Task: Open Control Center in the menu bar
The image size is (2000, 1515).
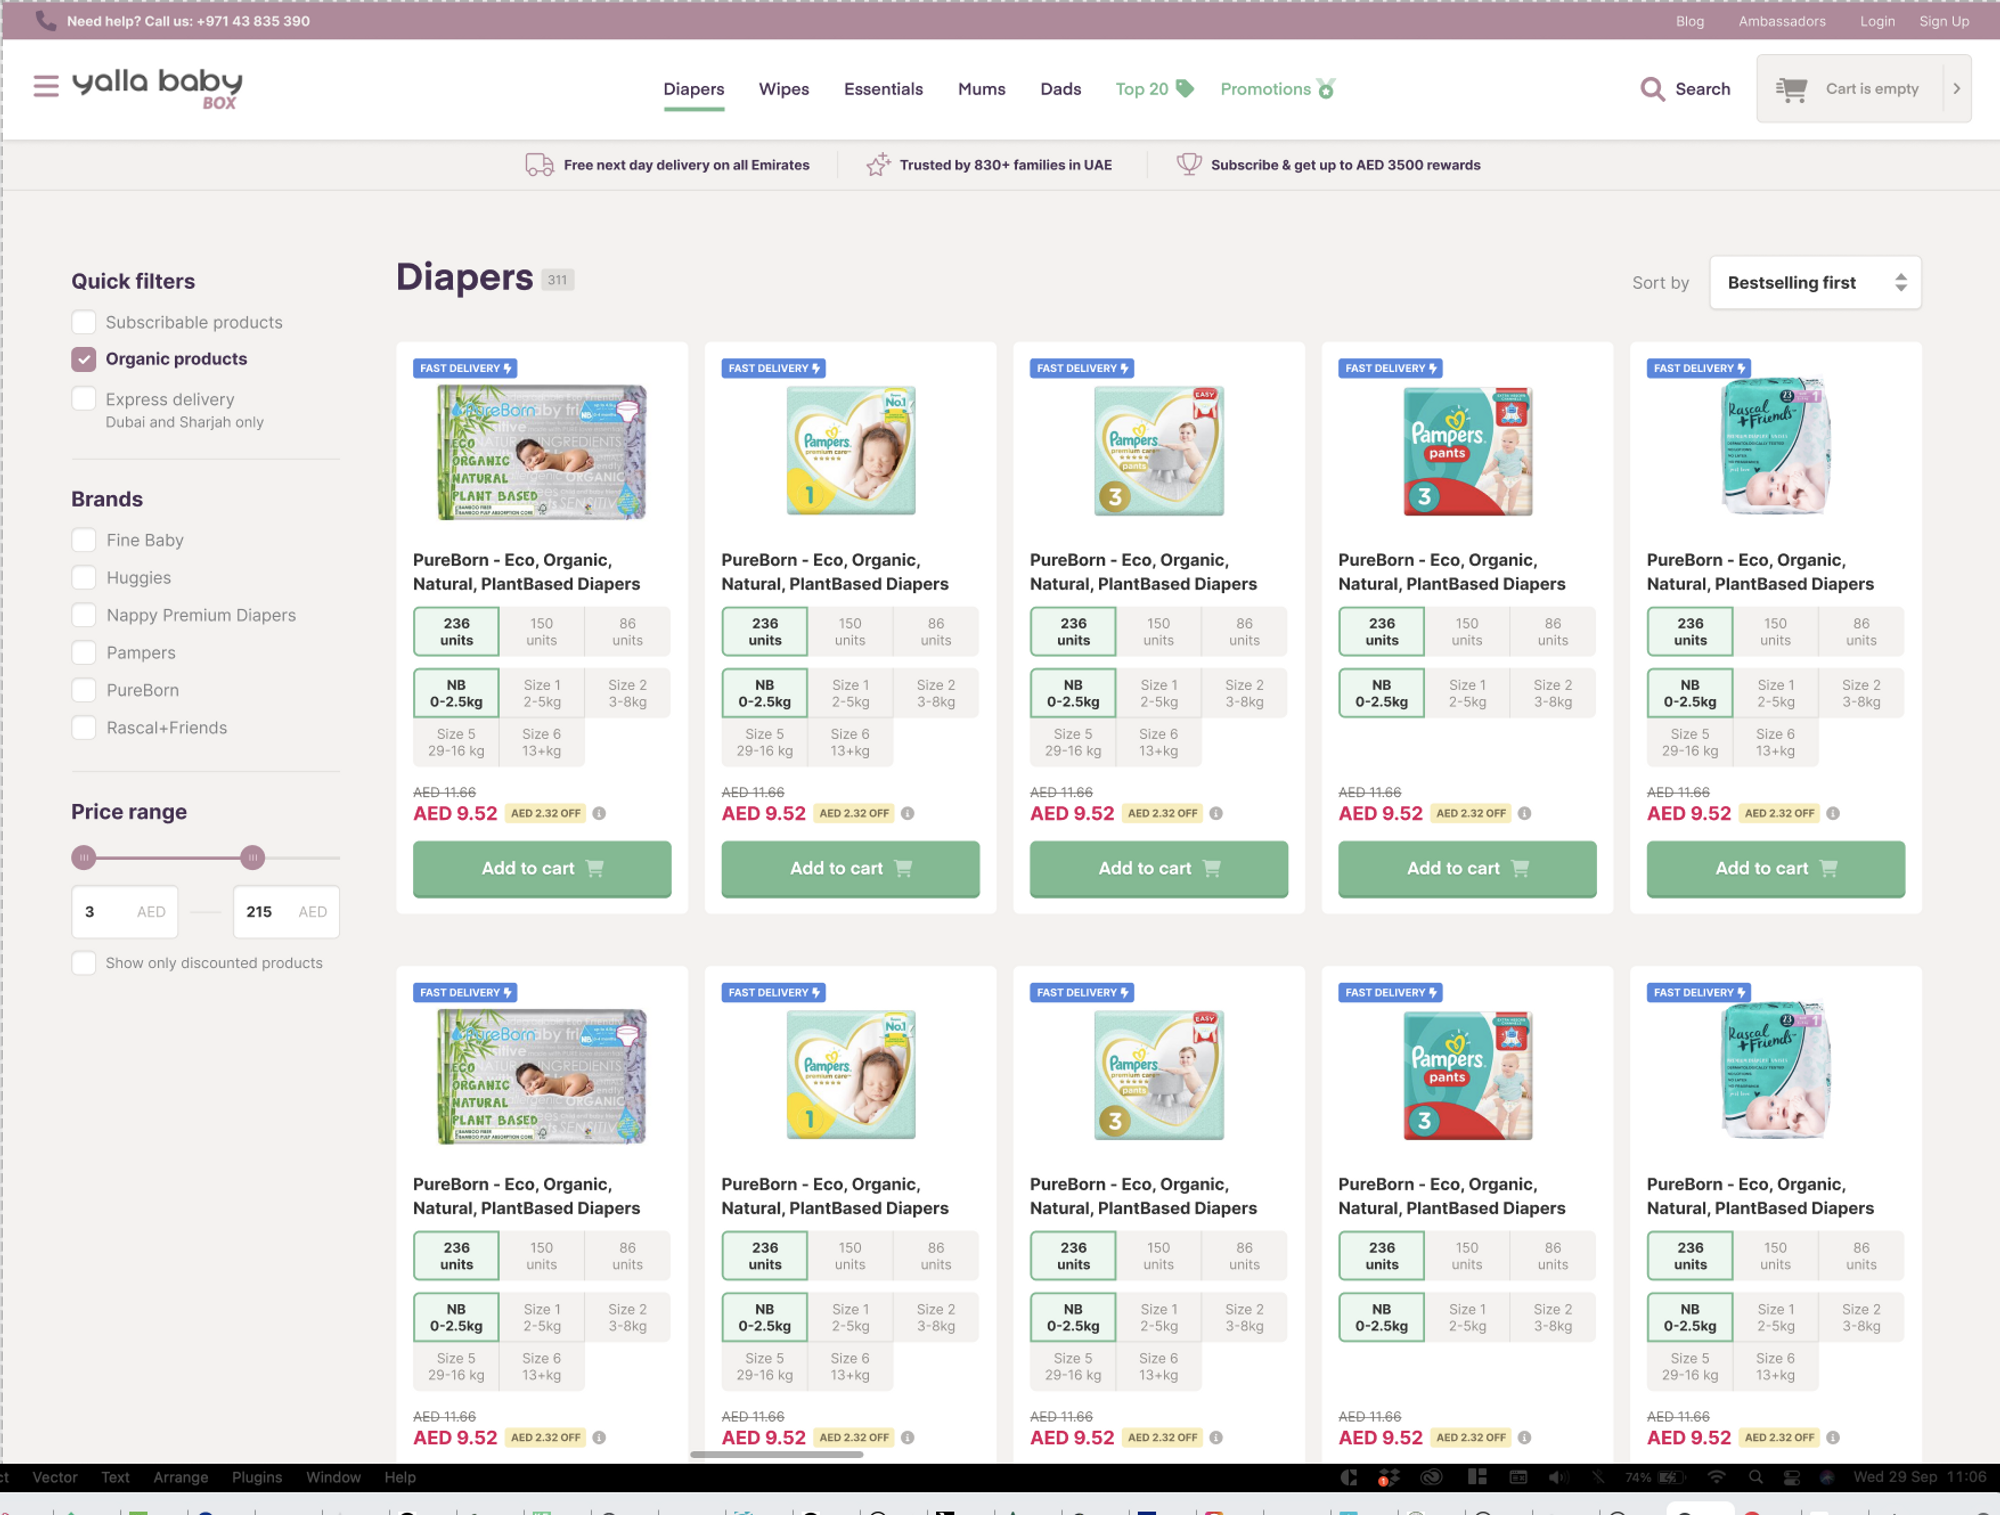Action: (x=1792, y=1477)
